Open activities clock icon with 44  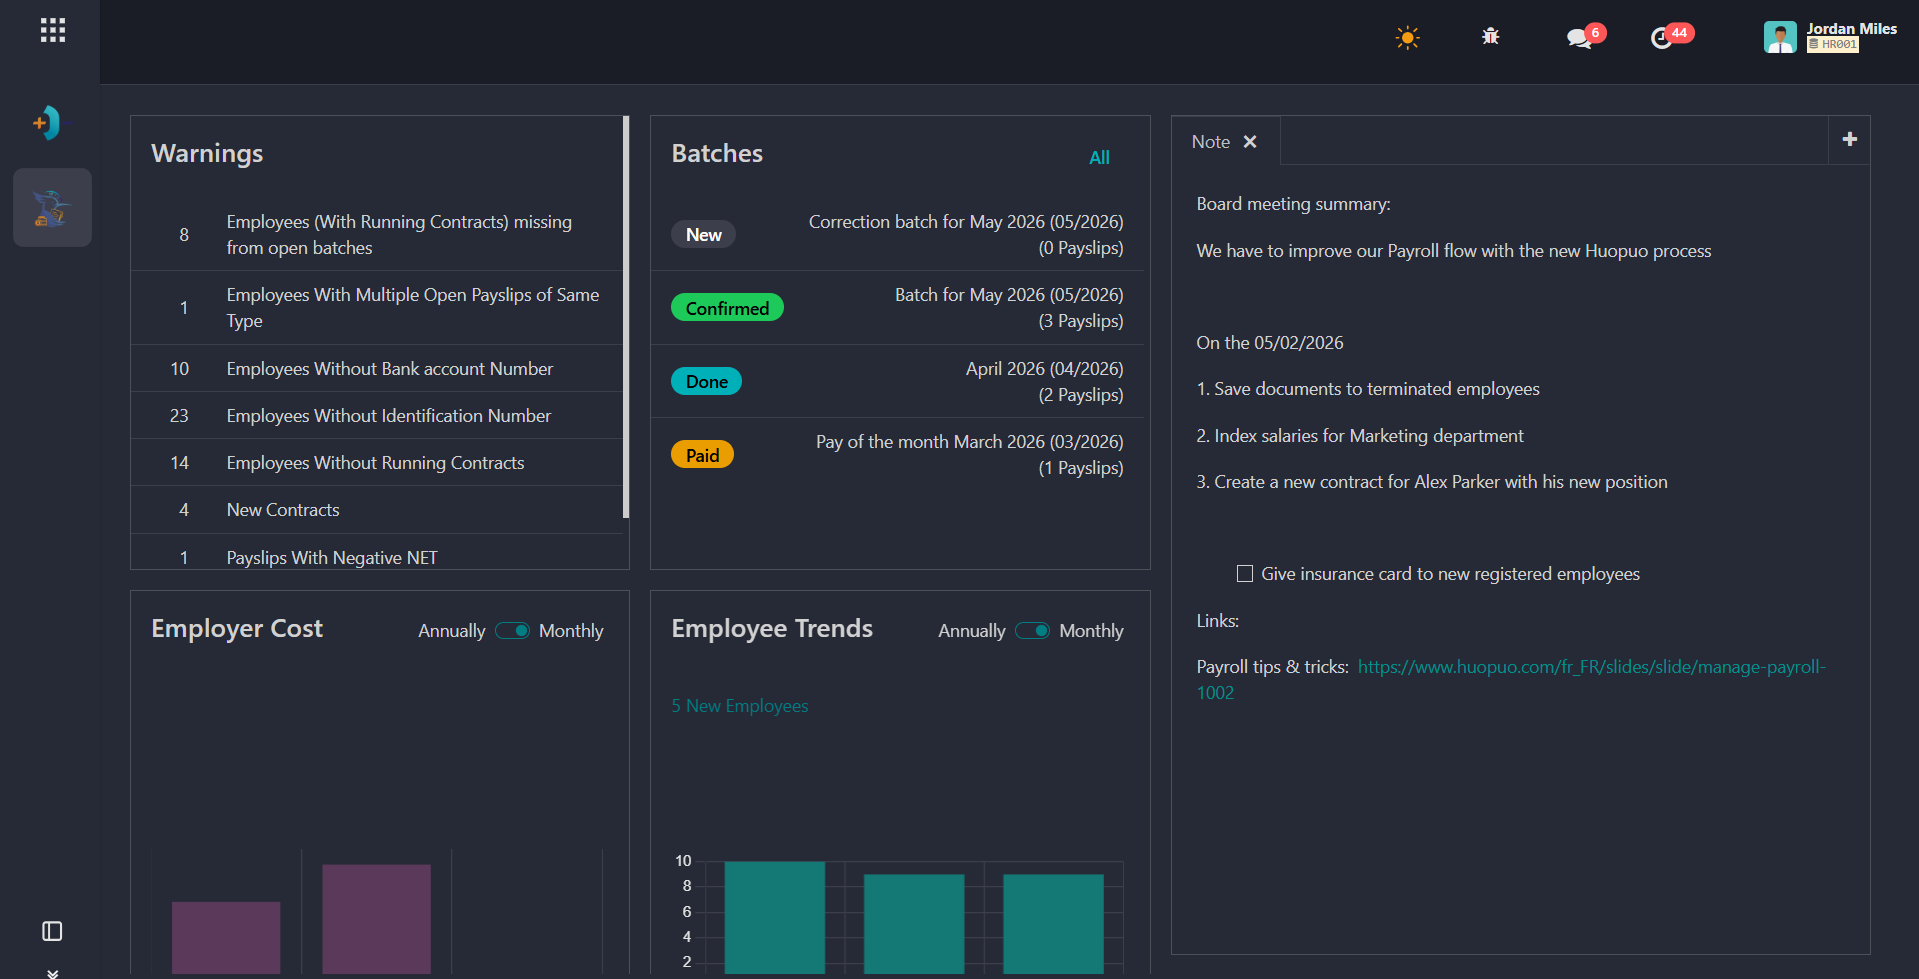pos(1661,38)
